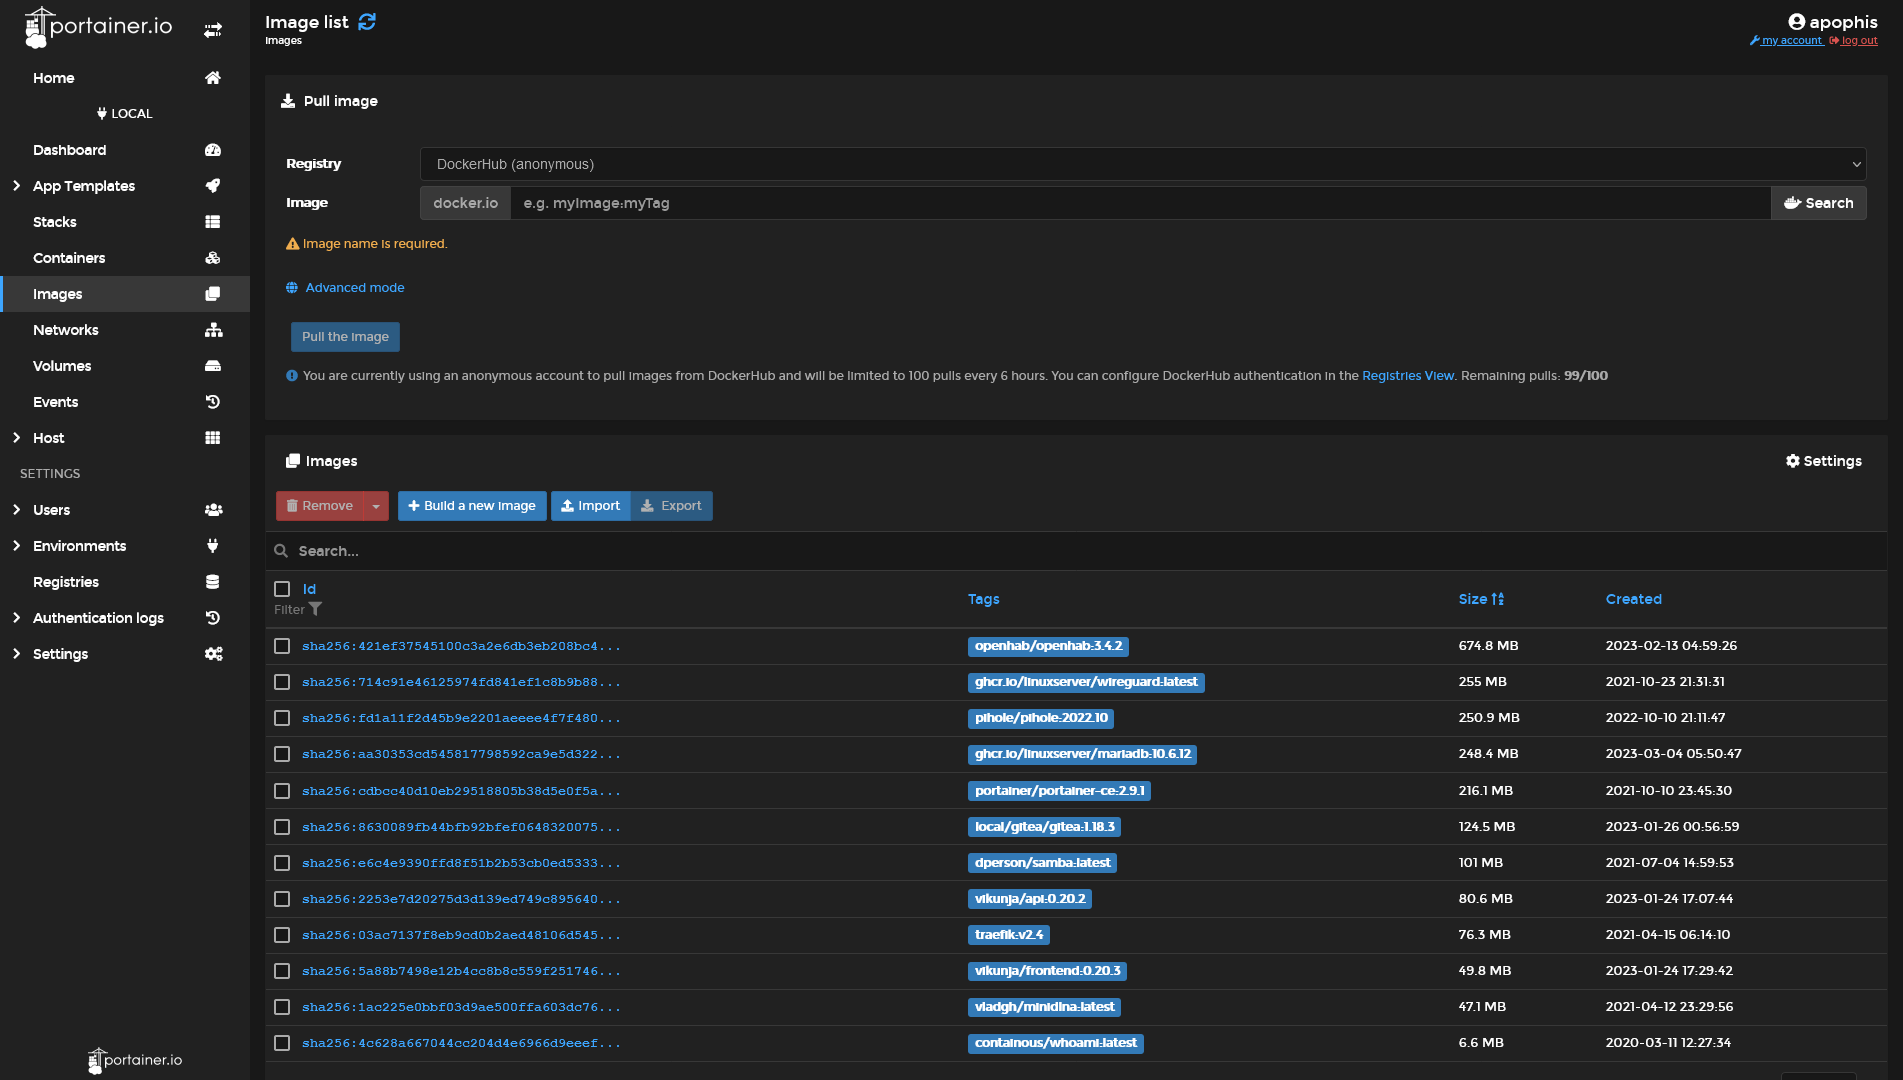This screenshot has width=1903, height=1080.
Task: Check the openhab/openhab:3.4.2 image row
Action: point(282,646)
